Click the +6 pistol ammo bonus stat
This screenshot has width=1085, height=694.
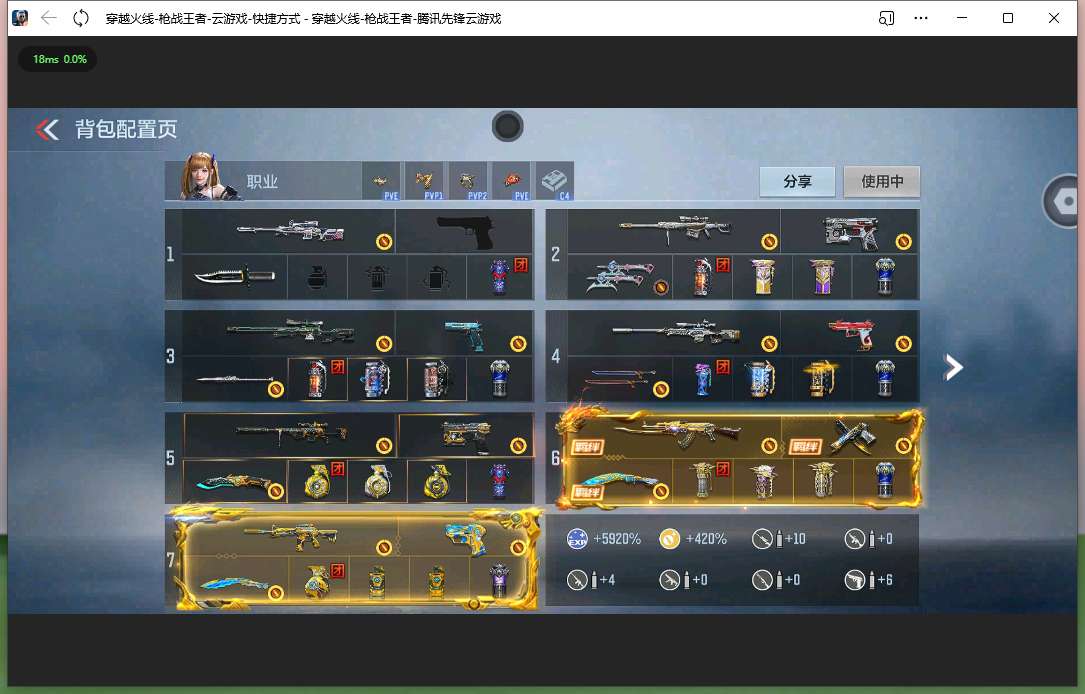(868, 580)
